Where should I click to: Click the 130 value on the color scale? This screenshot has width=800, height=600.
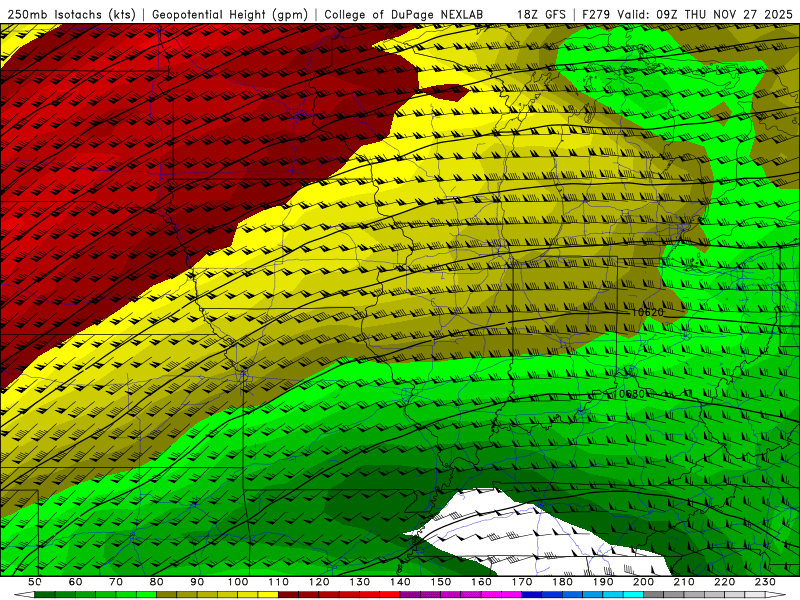(360, 582)
